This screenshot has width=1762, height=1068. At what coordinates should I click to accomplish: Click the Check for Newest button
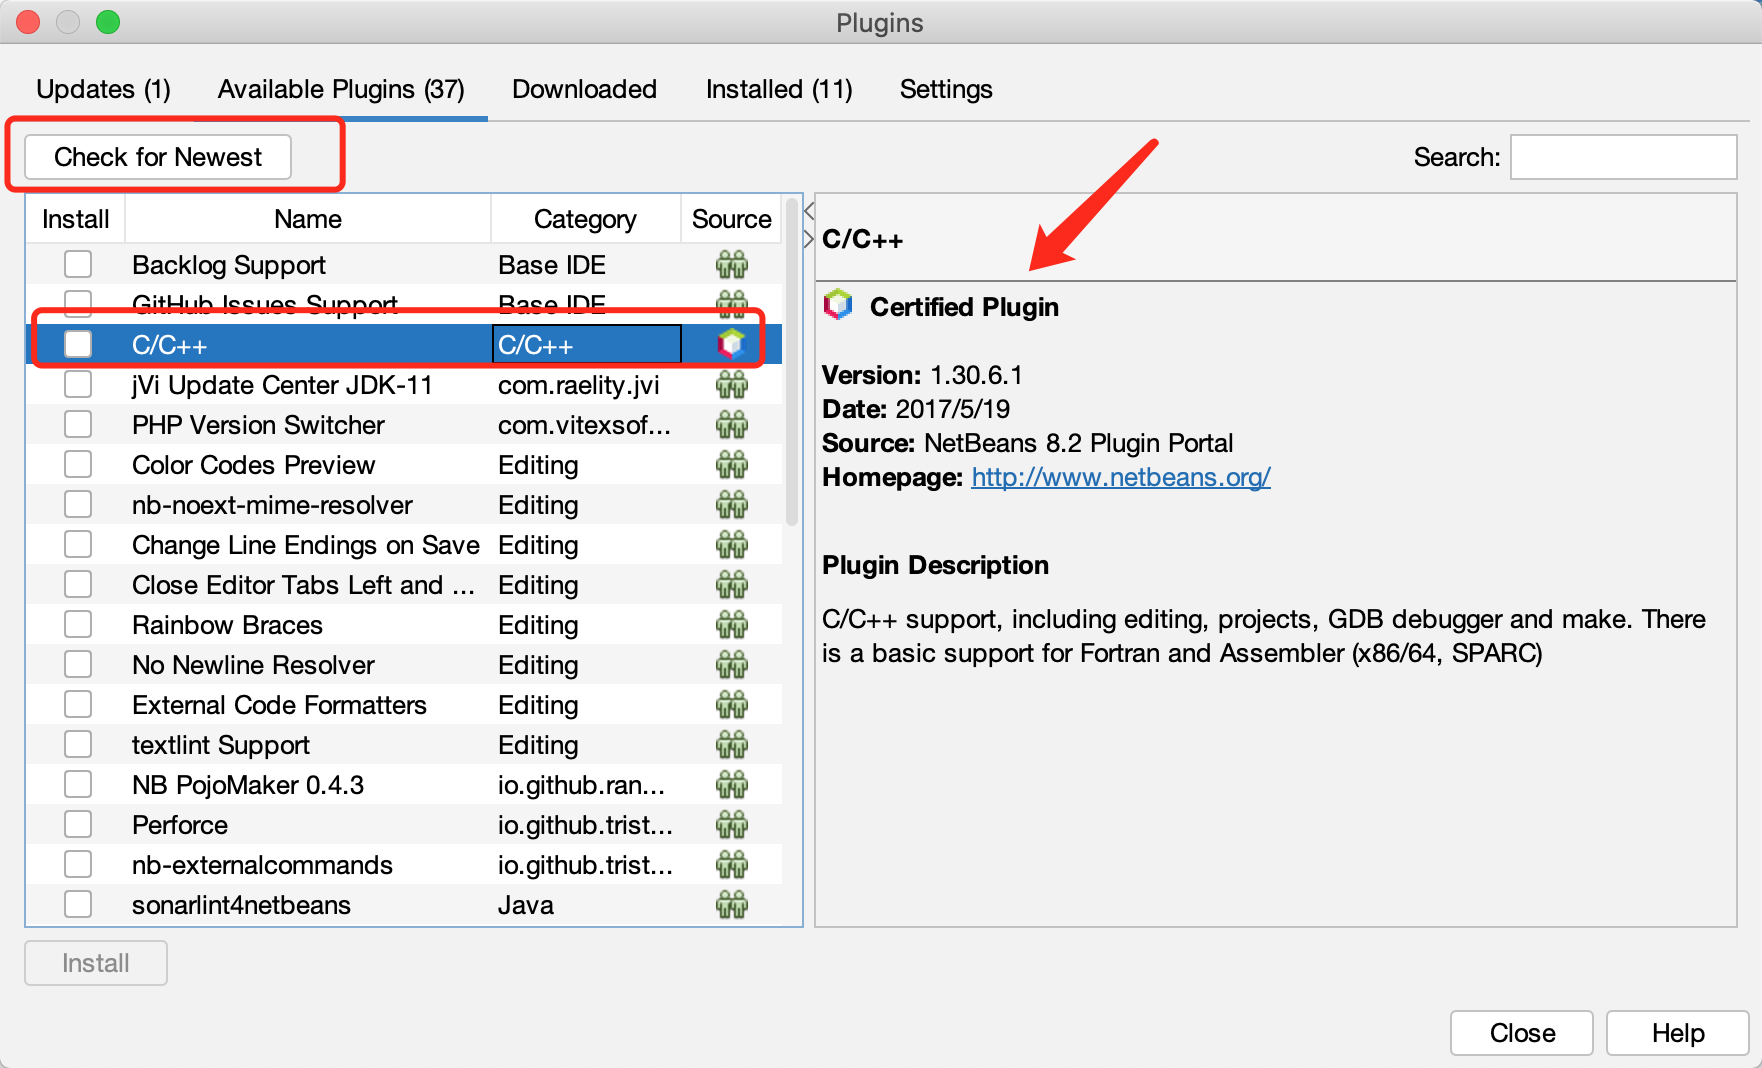pyautogui.click(x=158, y=157)
